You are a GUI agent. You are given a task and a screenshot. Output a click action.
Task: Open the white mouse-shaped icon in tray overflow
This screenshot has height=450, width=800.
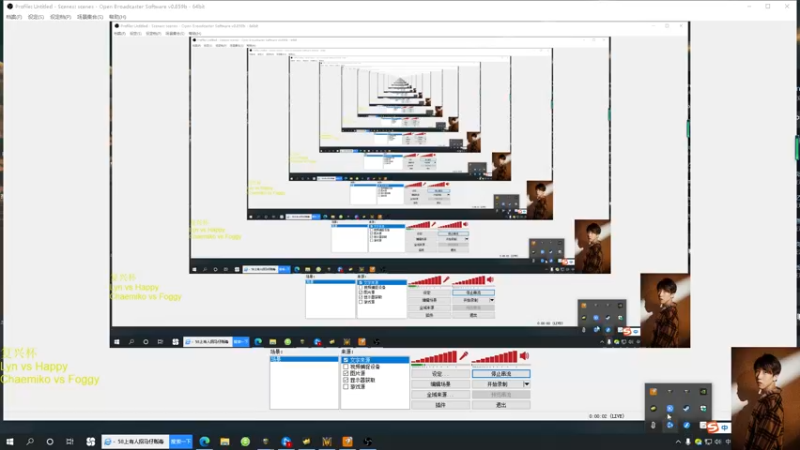653,425
